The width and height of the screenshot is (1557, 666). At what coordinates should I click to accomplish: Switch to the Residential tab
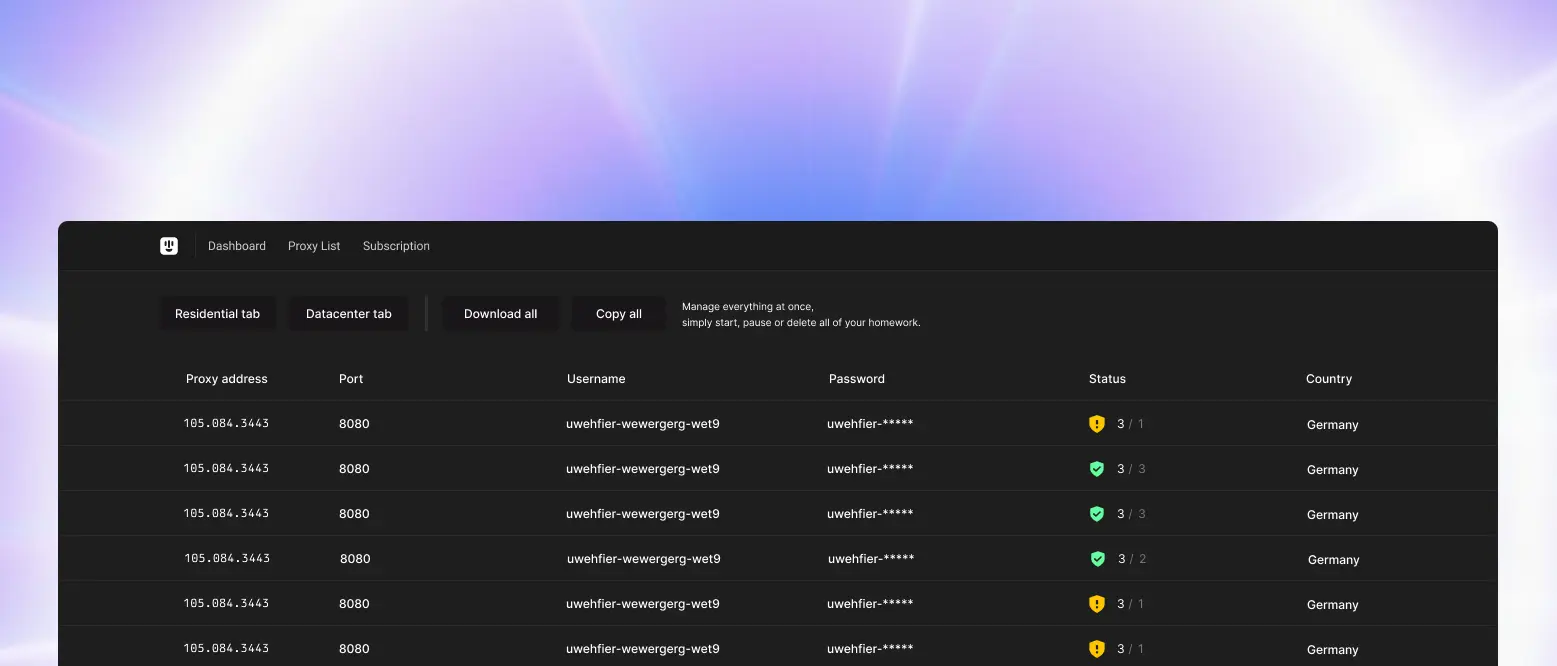pyautogui.click(x=217, y=313)
